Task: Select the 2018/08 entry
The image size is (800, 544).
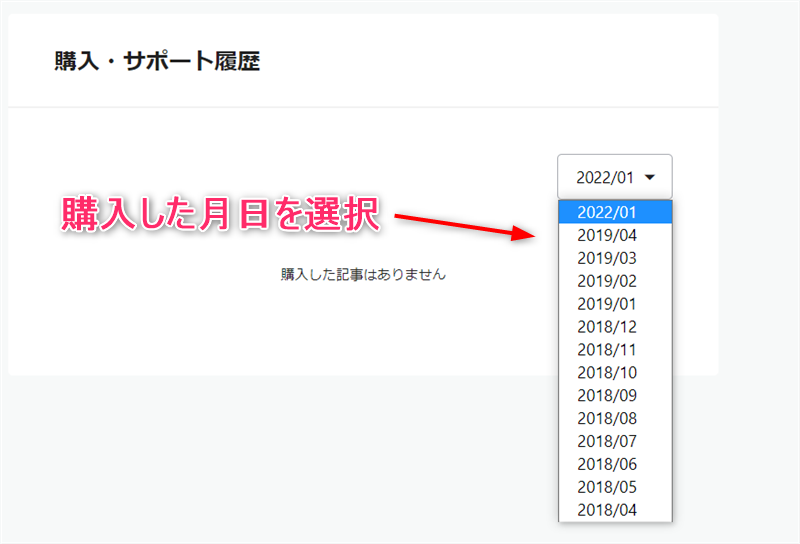Action: (x=615, y=418)
